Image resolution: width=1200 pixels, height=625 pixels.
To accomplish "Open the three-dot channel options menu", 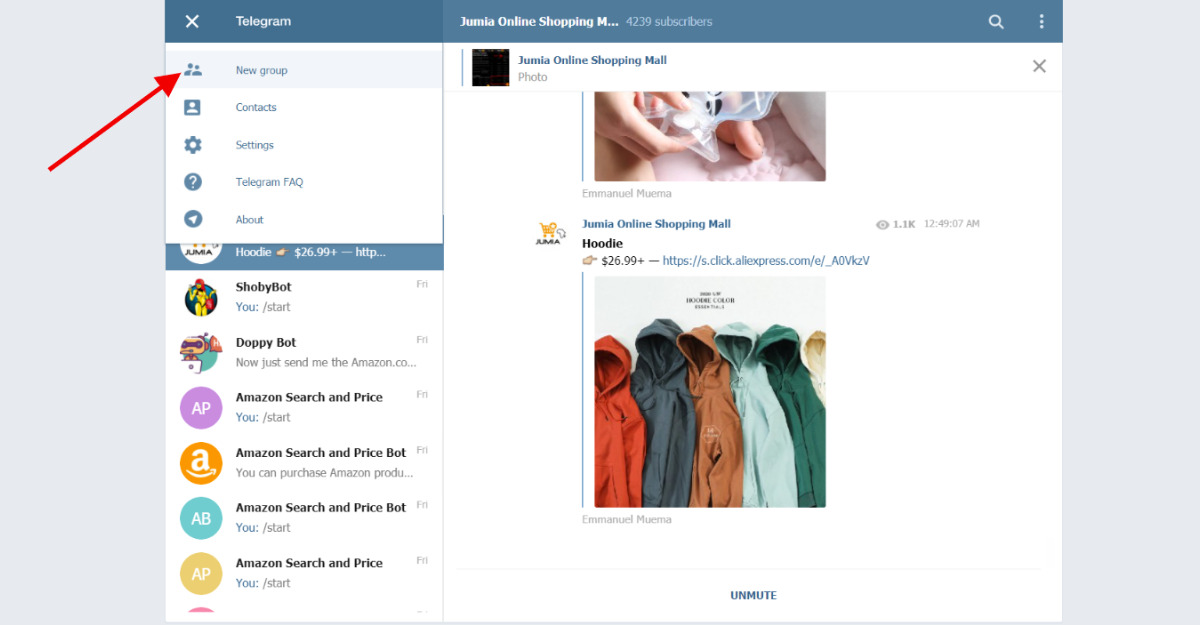I will 1042,21.
